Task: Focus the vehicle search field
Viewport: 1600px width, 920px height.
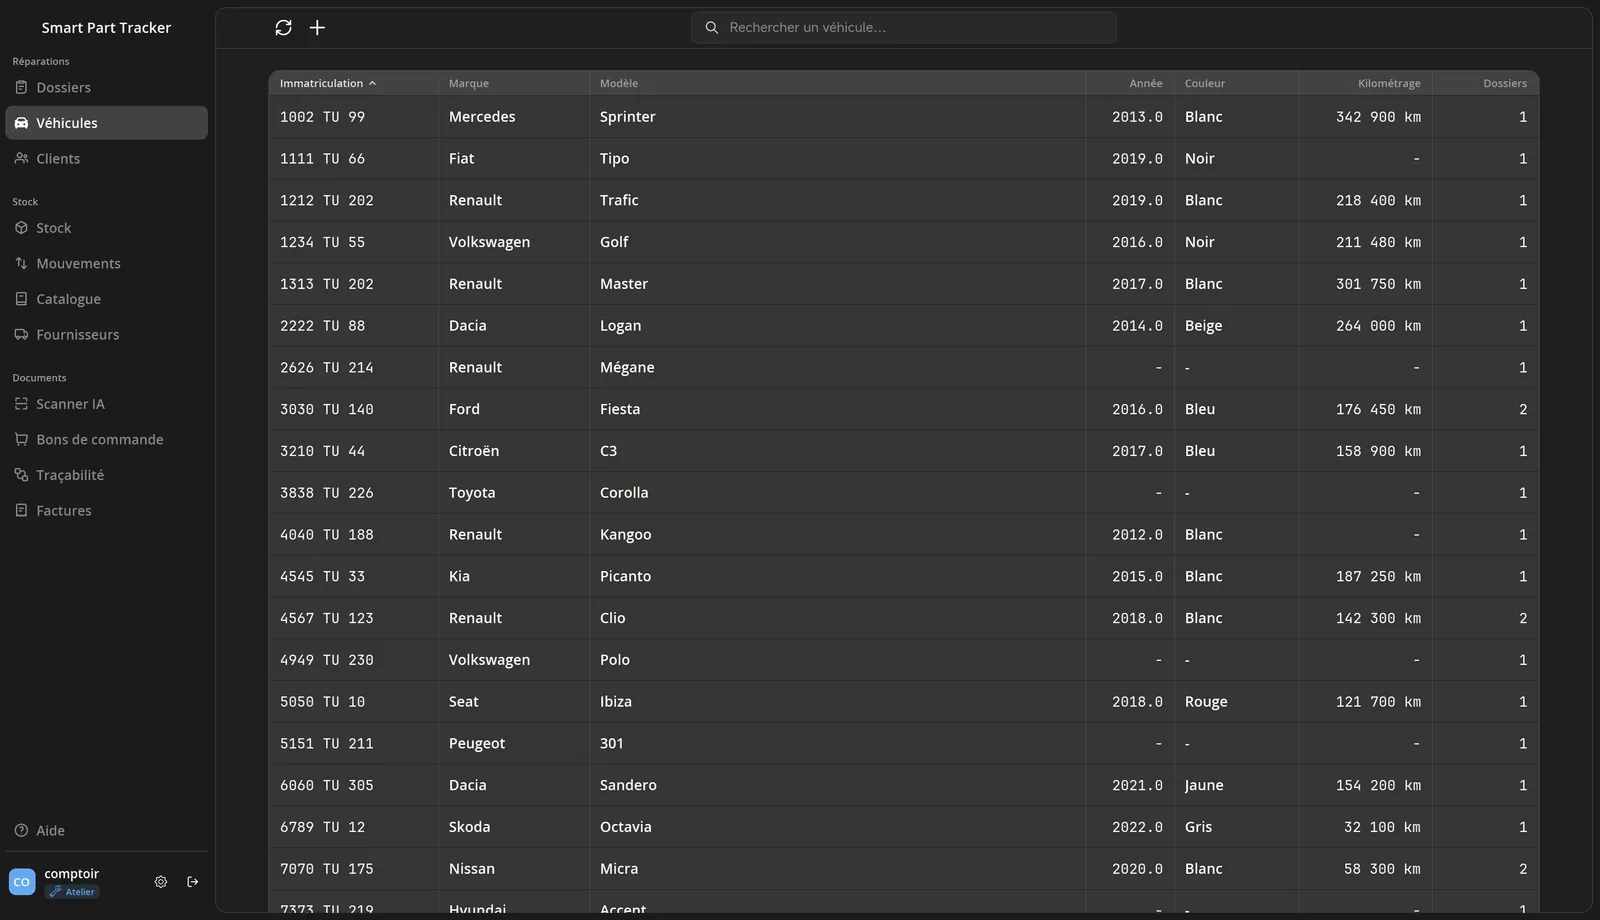Action: pyautogui.click(x=904, y=28)
